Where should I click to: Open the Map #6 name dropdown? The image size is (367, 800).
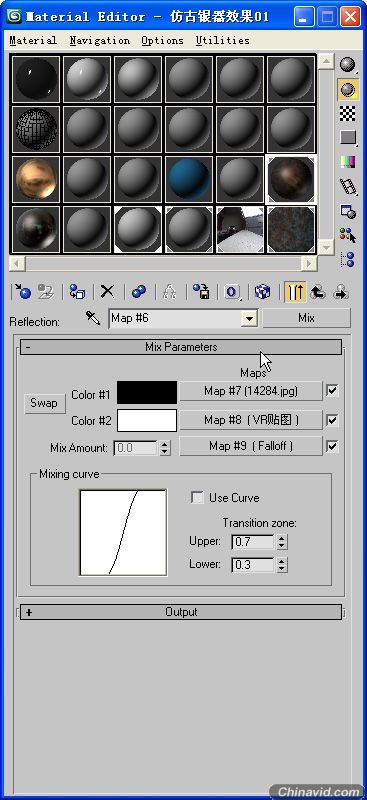[249, 319]
